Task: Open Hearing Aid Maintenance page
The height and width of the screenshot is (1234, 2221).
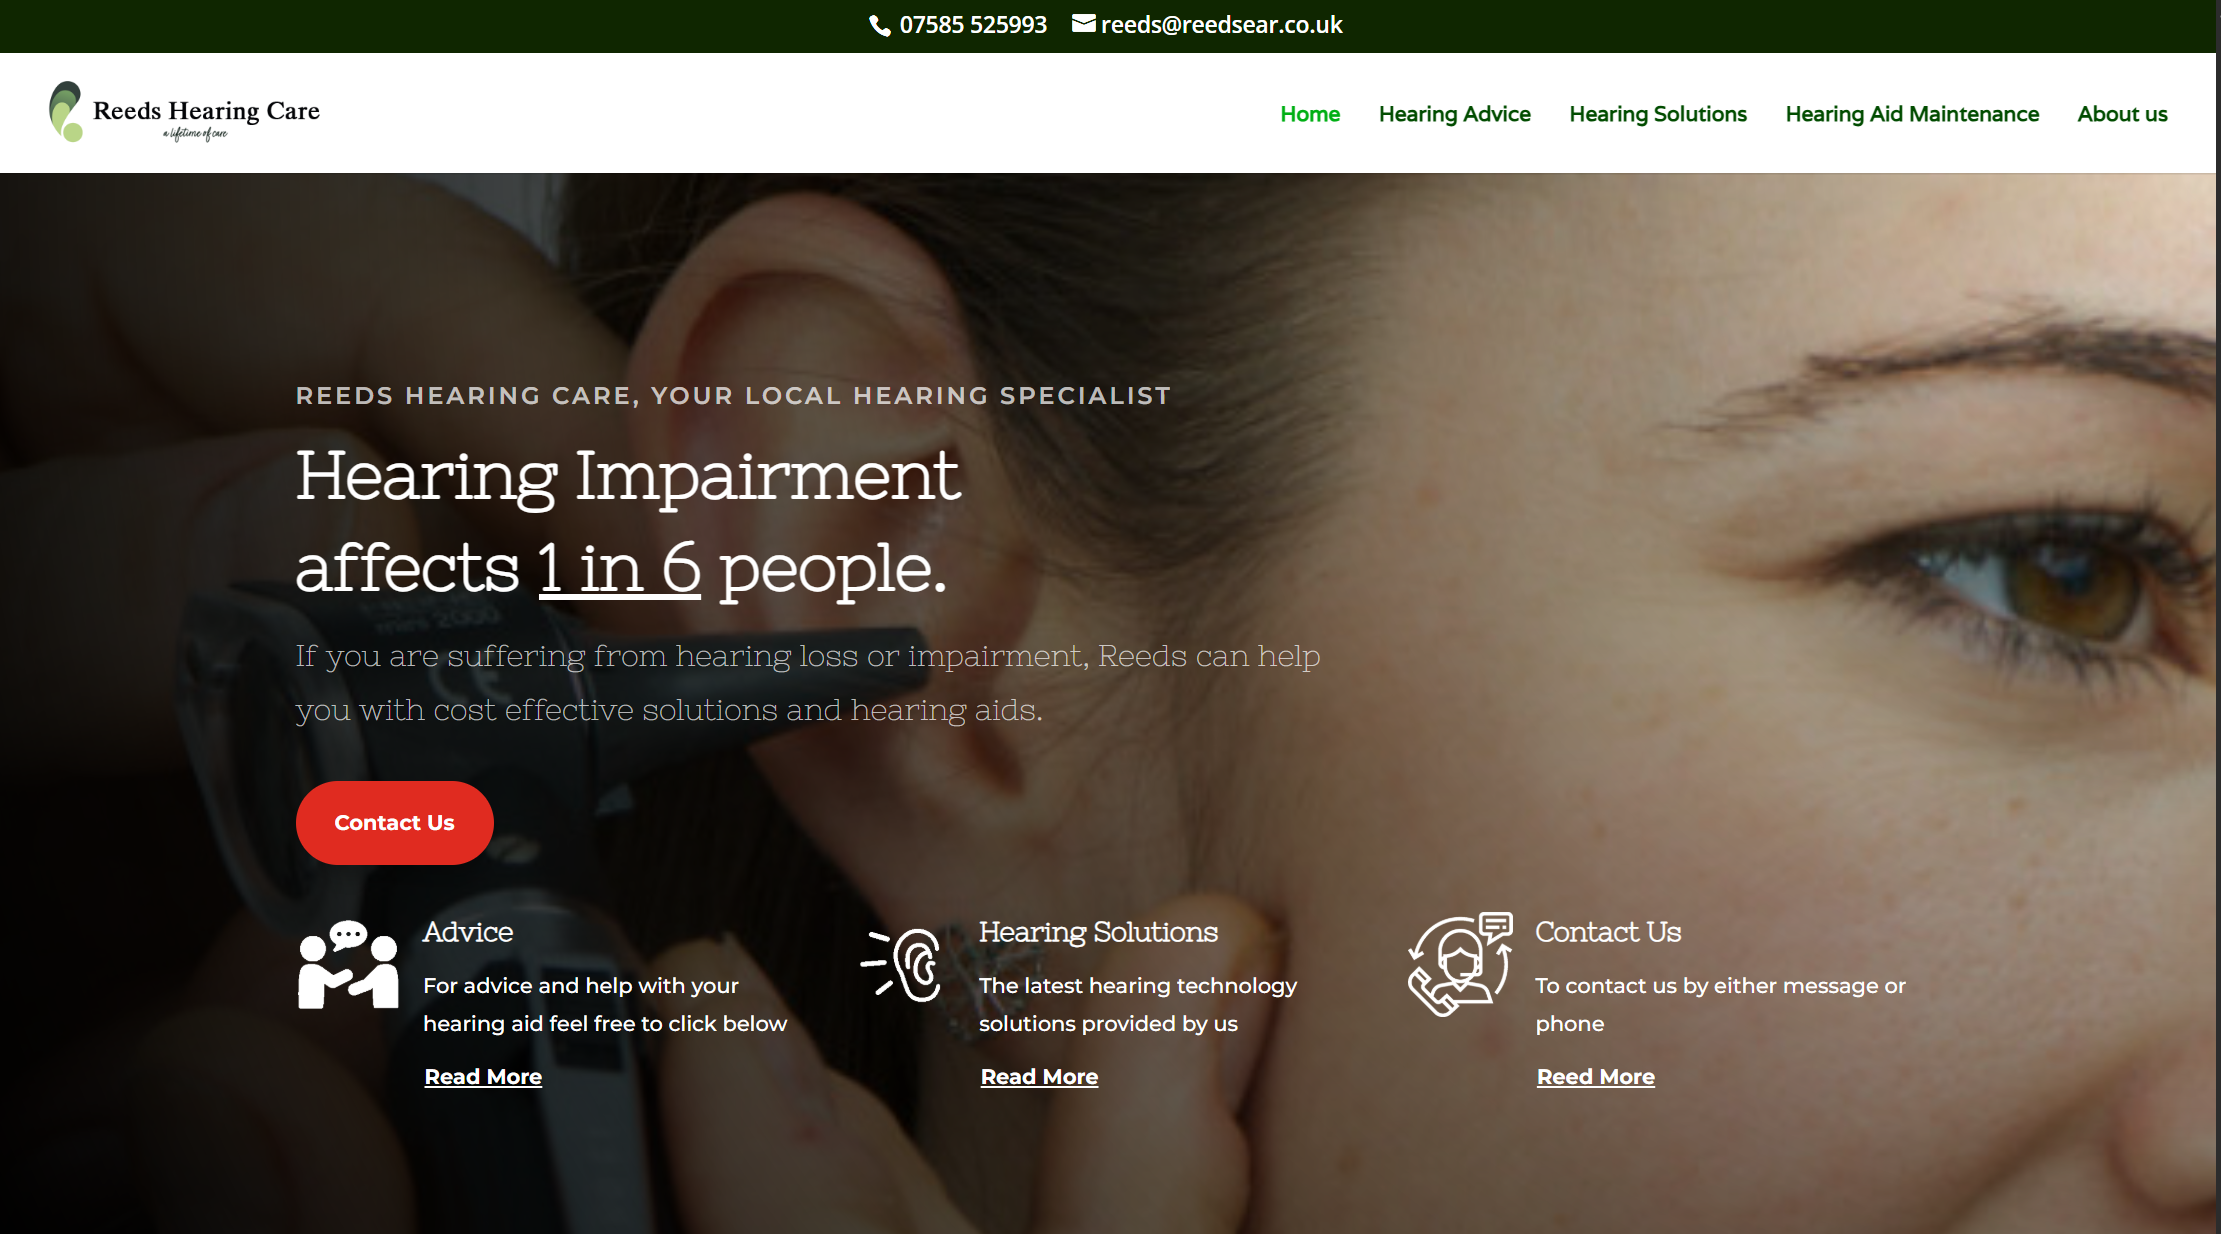Action: click(1911, 114)
